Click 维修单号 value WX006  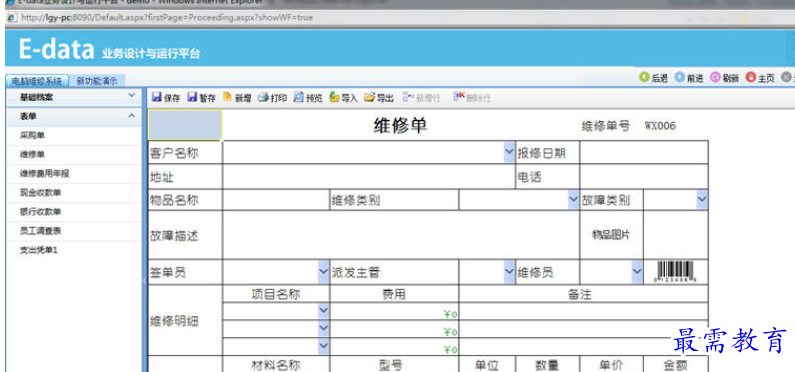pos(660,126)
